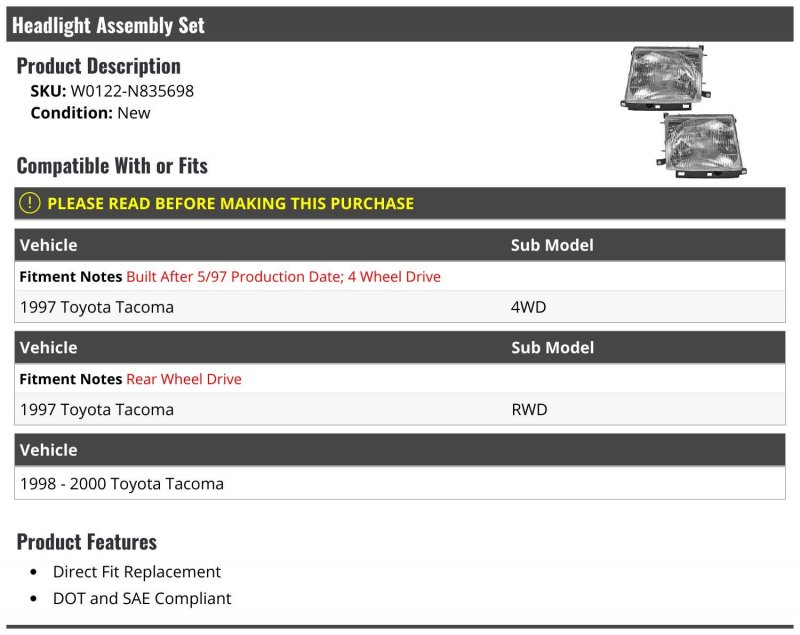Click the Direct Fit Replacement bullet
Viewport: 800px width, 635px height.
137,572
